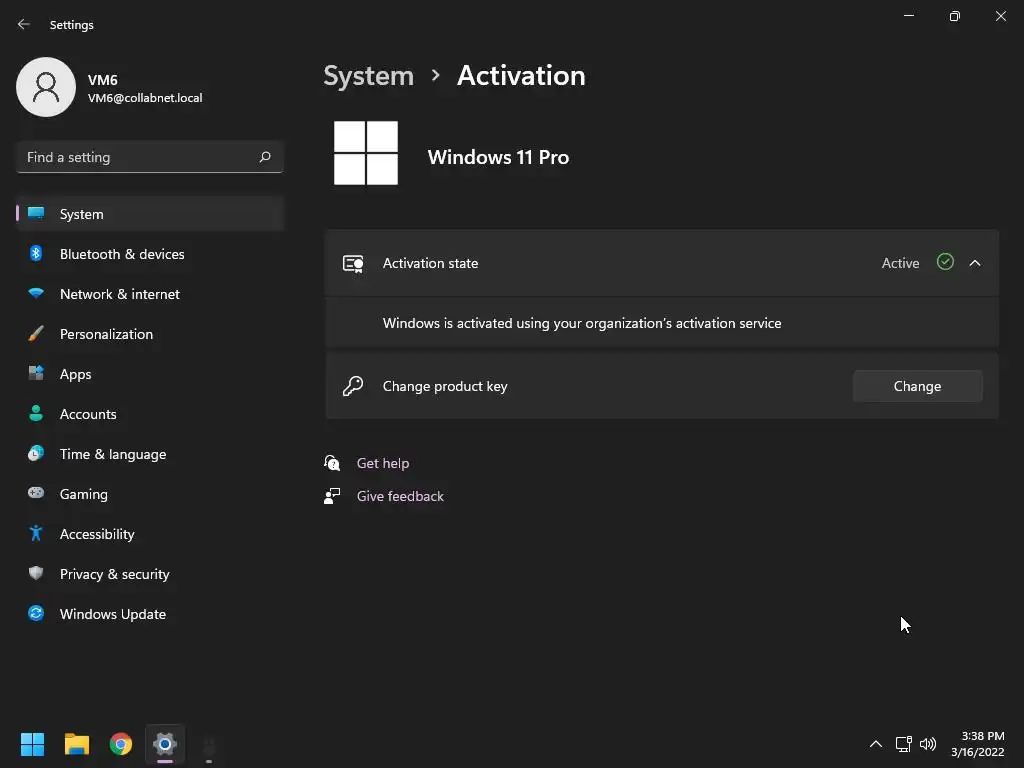Open the Get help link
This screenshot has height=768, width=1024.
383,463
